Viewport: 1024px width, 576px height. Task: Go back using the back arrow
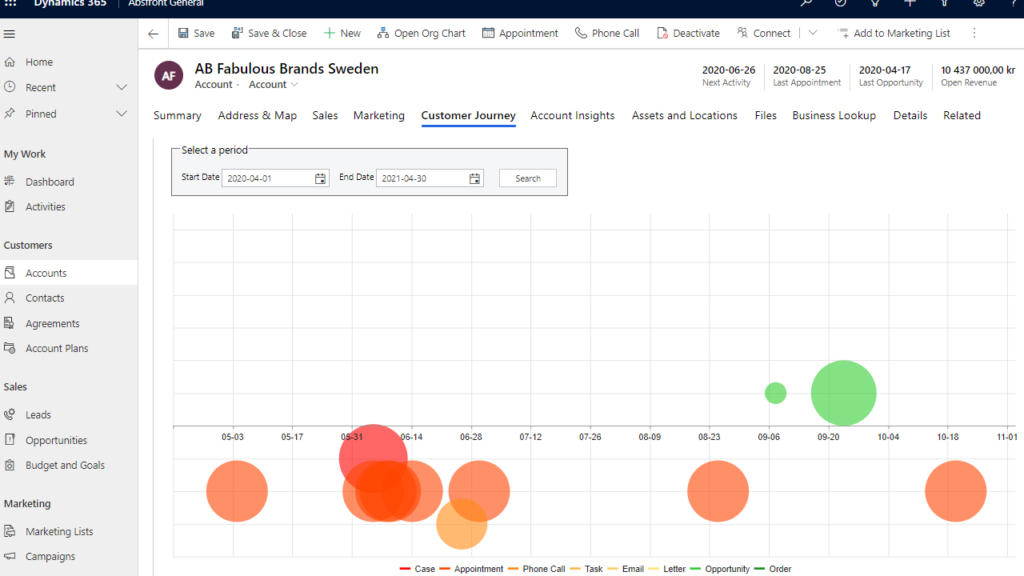[153, 34]
